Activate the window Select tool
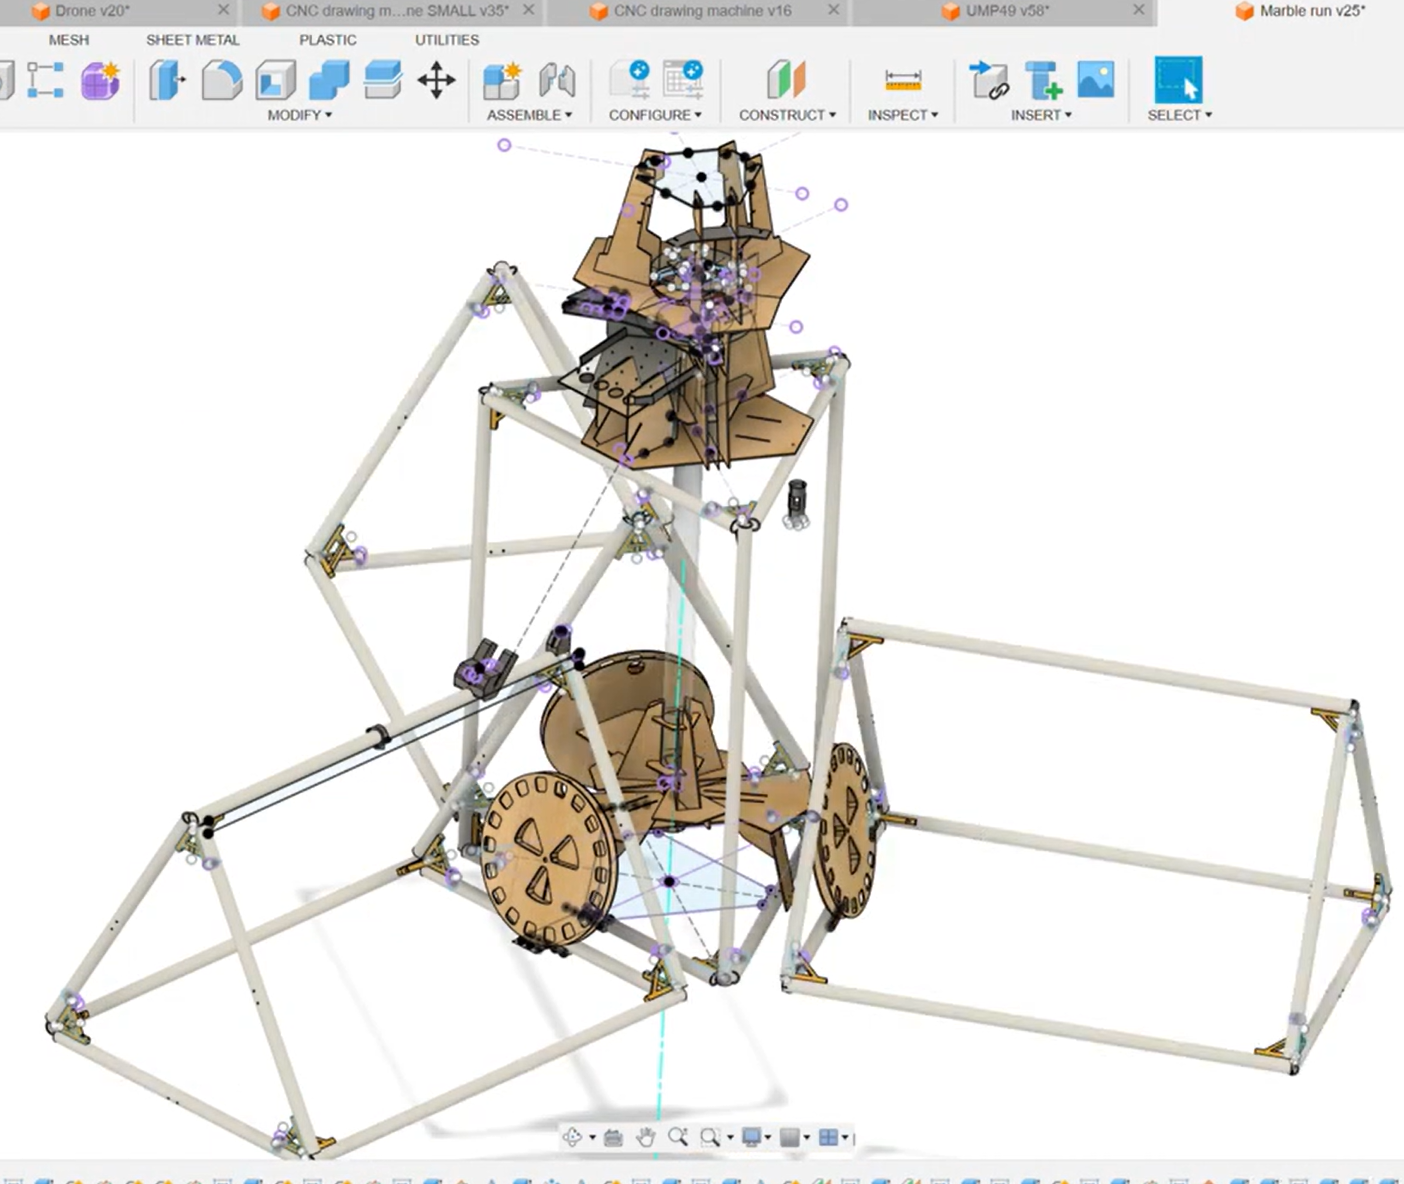This screenshot has width=1404, height=1184. [1178, 80]
